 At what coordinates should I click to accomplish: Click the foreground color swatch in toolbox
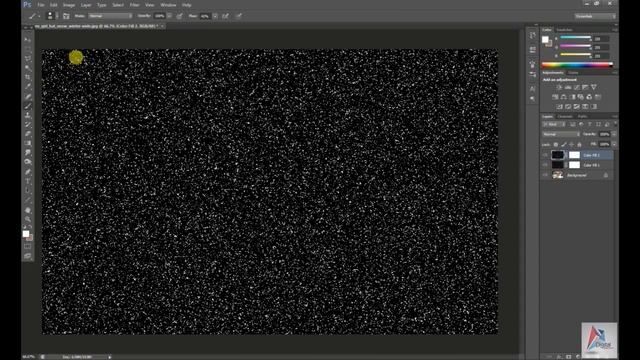(26, 233)
